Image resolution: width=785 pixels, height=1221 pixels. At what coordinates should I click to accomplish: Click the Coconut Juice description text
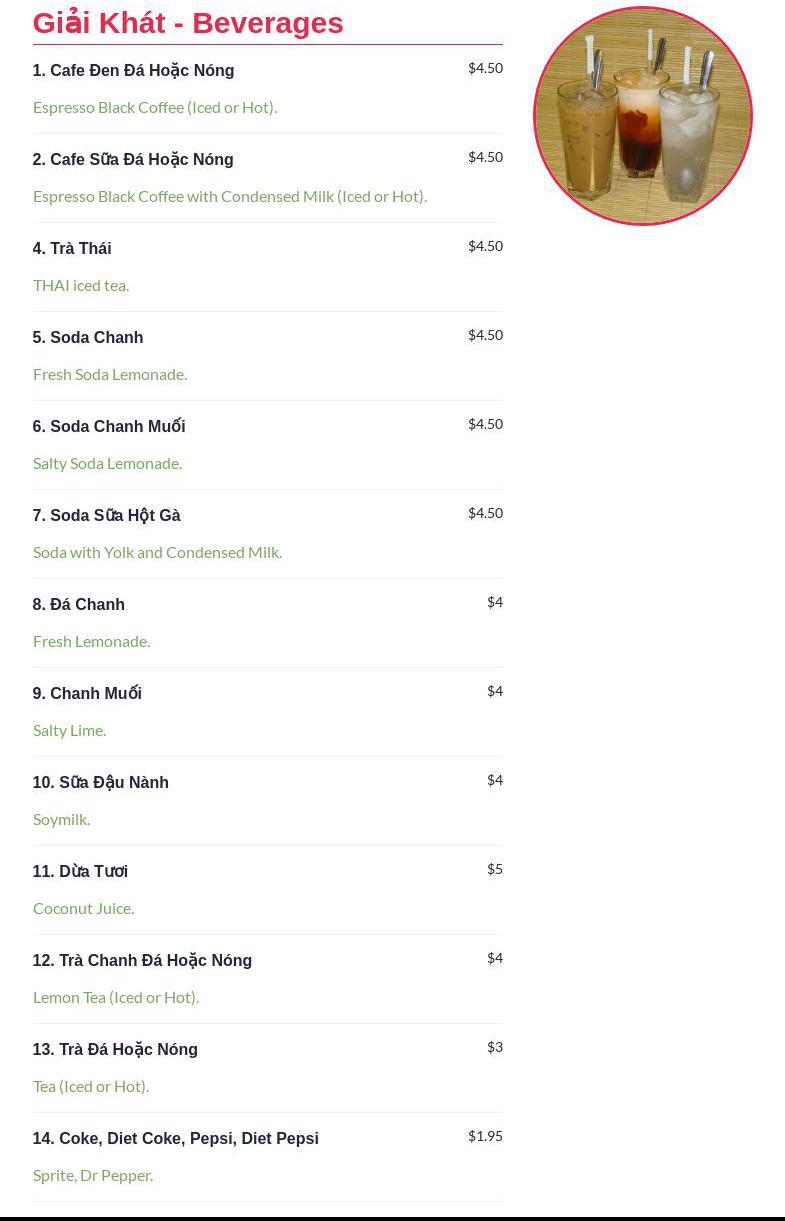(84, 908)
